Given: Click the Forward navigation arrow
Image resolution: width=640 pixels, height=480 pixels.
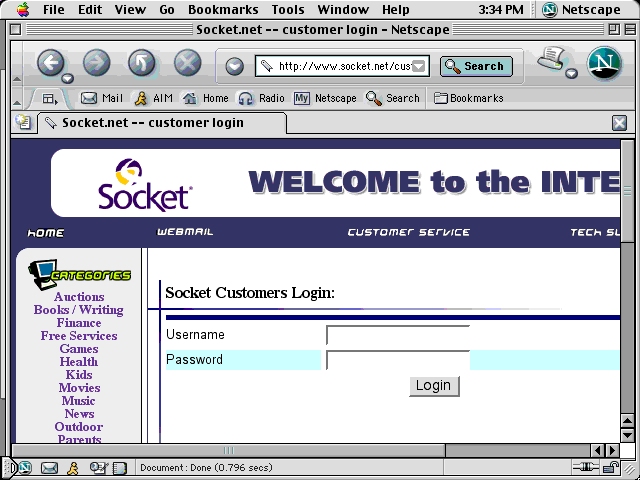Looking at the screenshot, I should pos(96,63).
